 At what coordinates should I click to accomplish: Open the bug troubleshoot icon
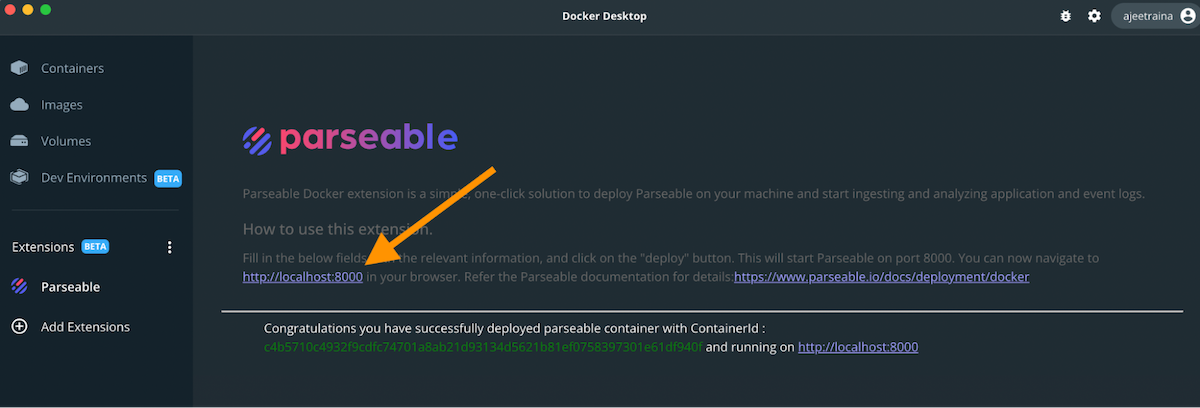pyautogui.click(x=1066, y=16)
